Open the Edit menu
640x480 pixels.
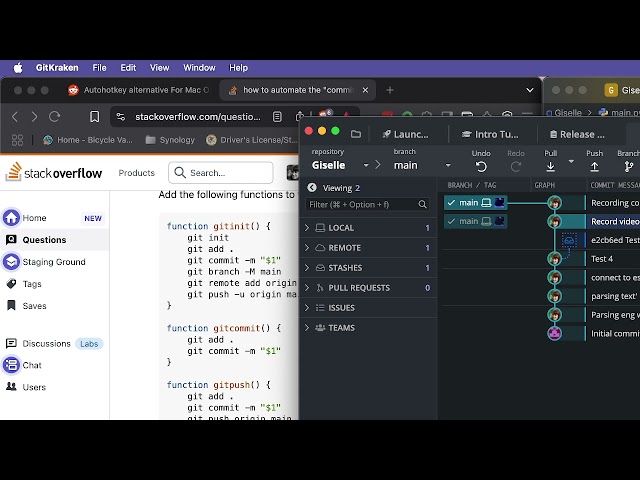(128, 68)
